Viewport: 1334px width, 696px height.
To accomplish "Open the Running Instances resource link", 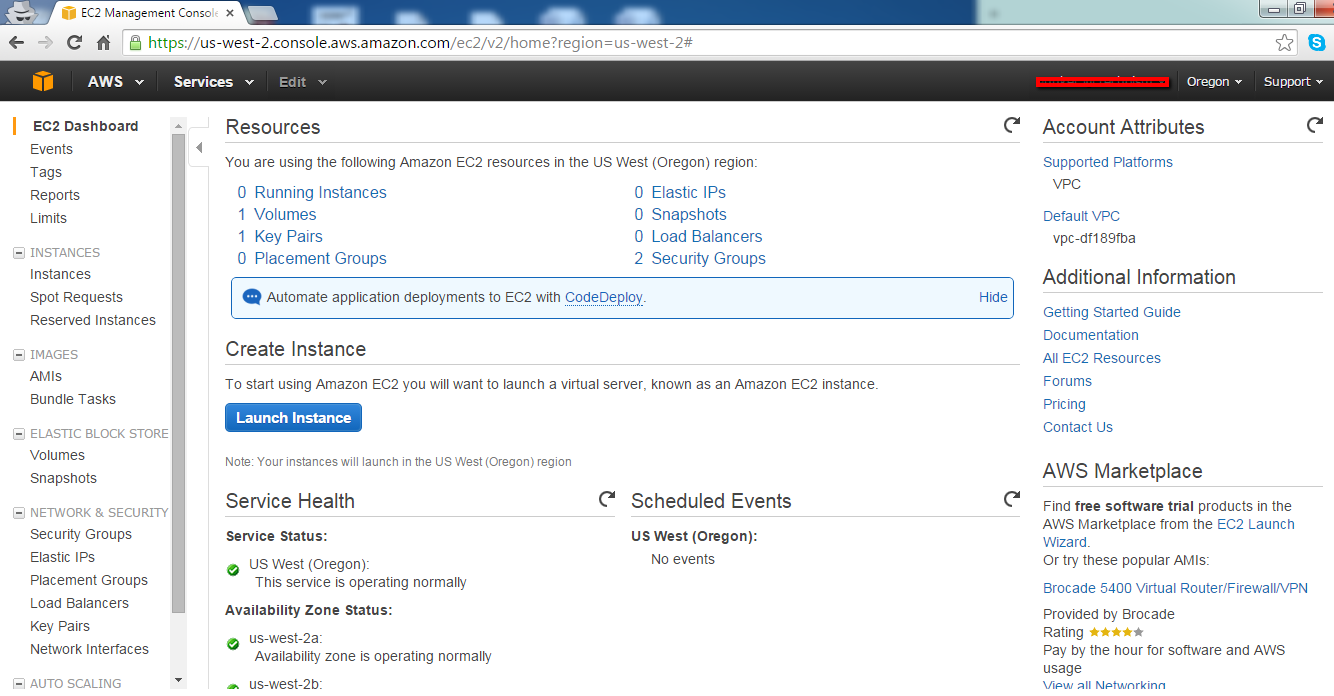I will coord(320,192).
